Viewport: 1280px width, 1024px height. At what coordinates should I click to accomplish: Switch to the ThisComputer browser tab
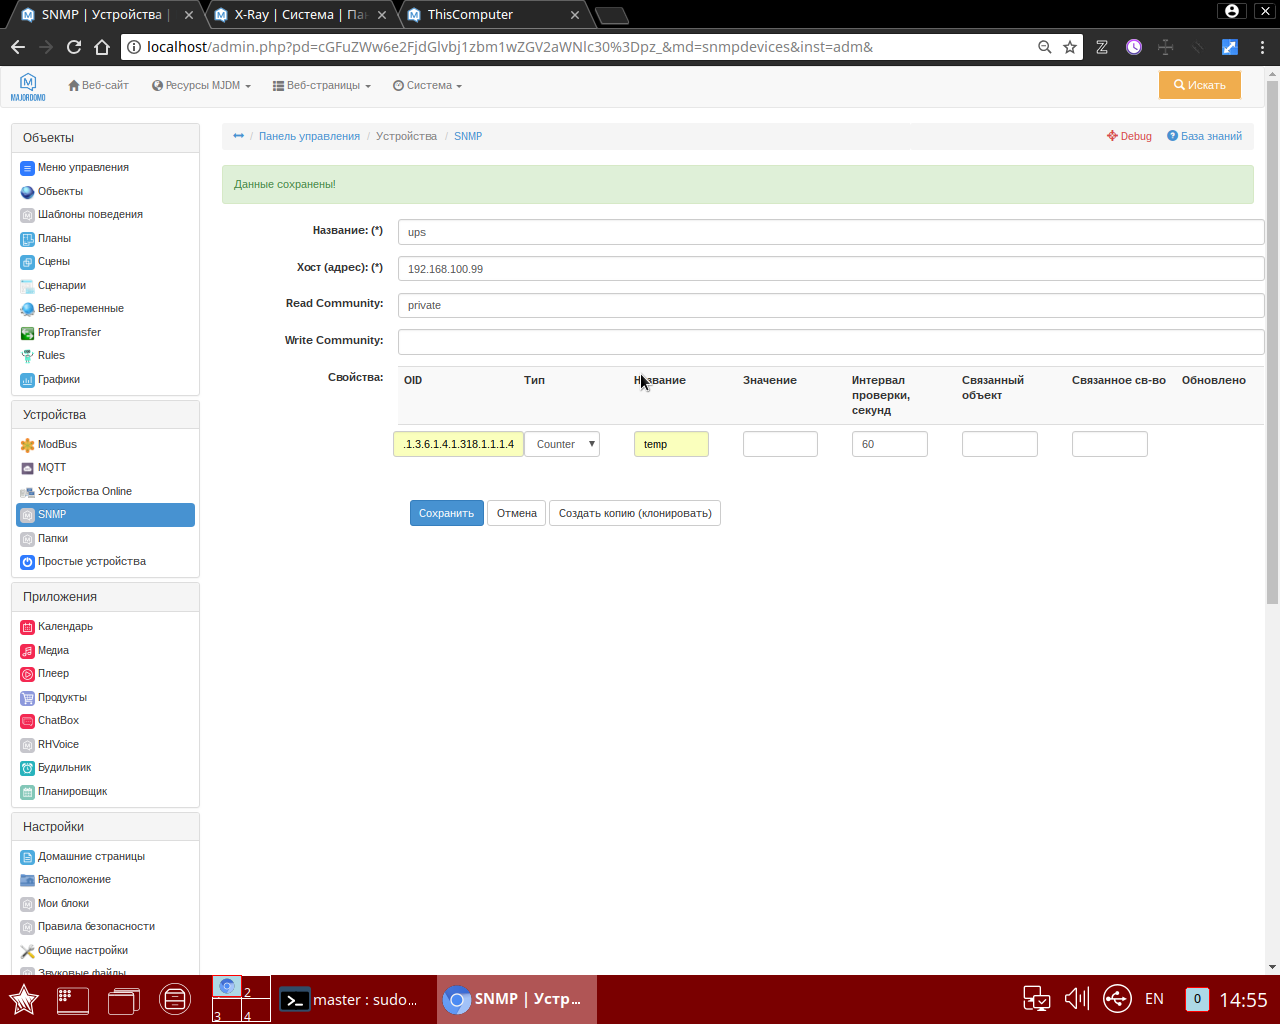(x=470, y=15)
